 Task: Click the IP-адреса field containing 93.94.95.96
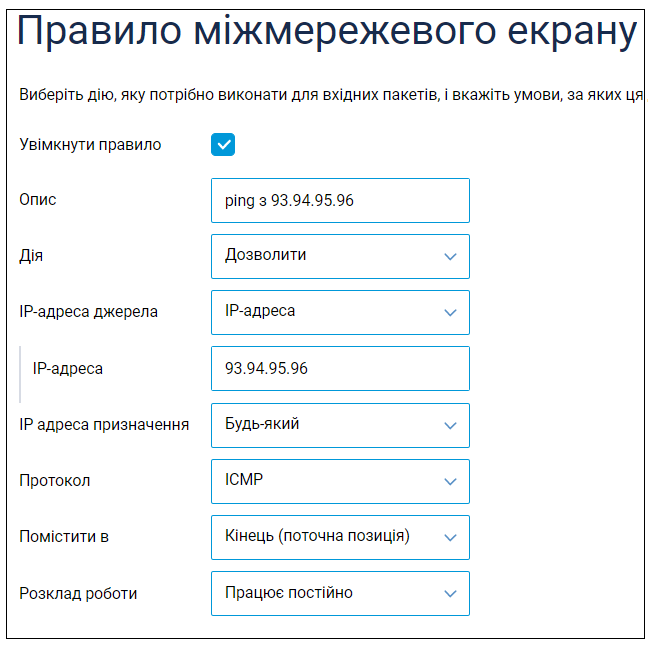pos(340,368)
